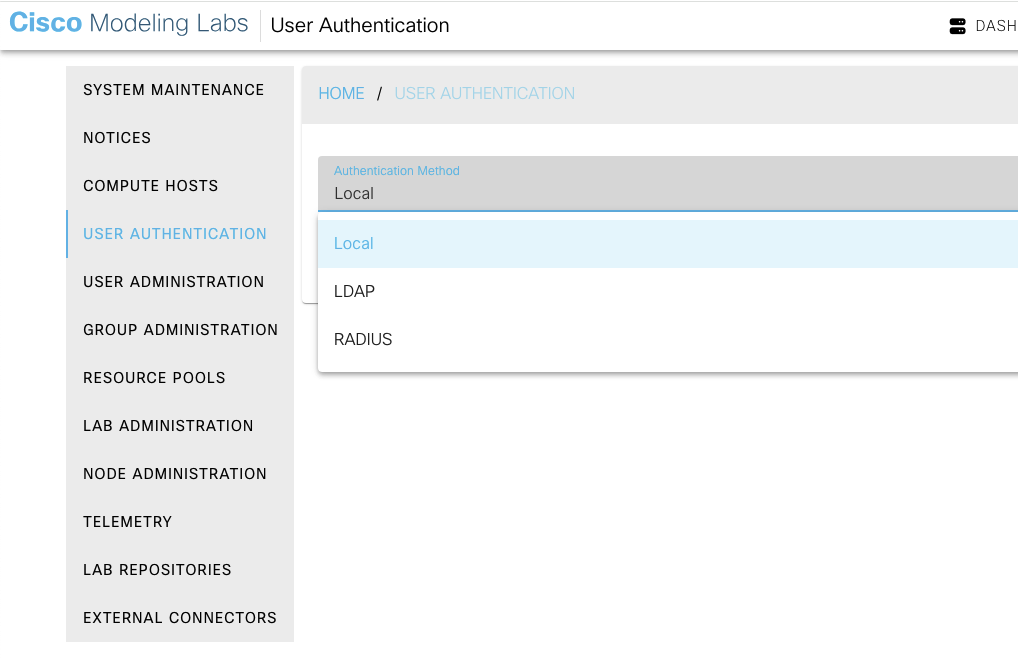Open External Connectors page
Viewport: 1018px width, 661px height.
tap(180, 618)
